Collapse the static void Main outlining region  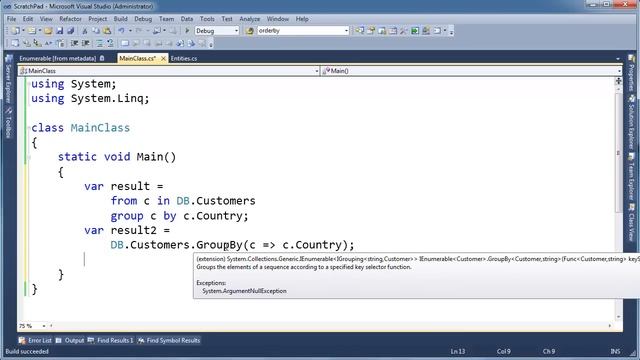[29, 157]
